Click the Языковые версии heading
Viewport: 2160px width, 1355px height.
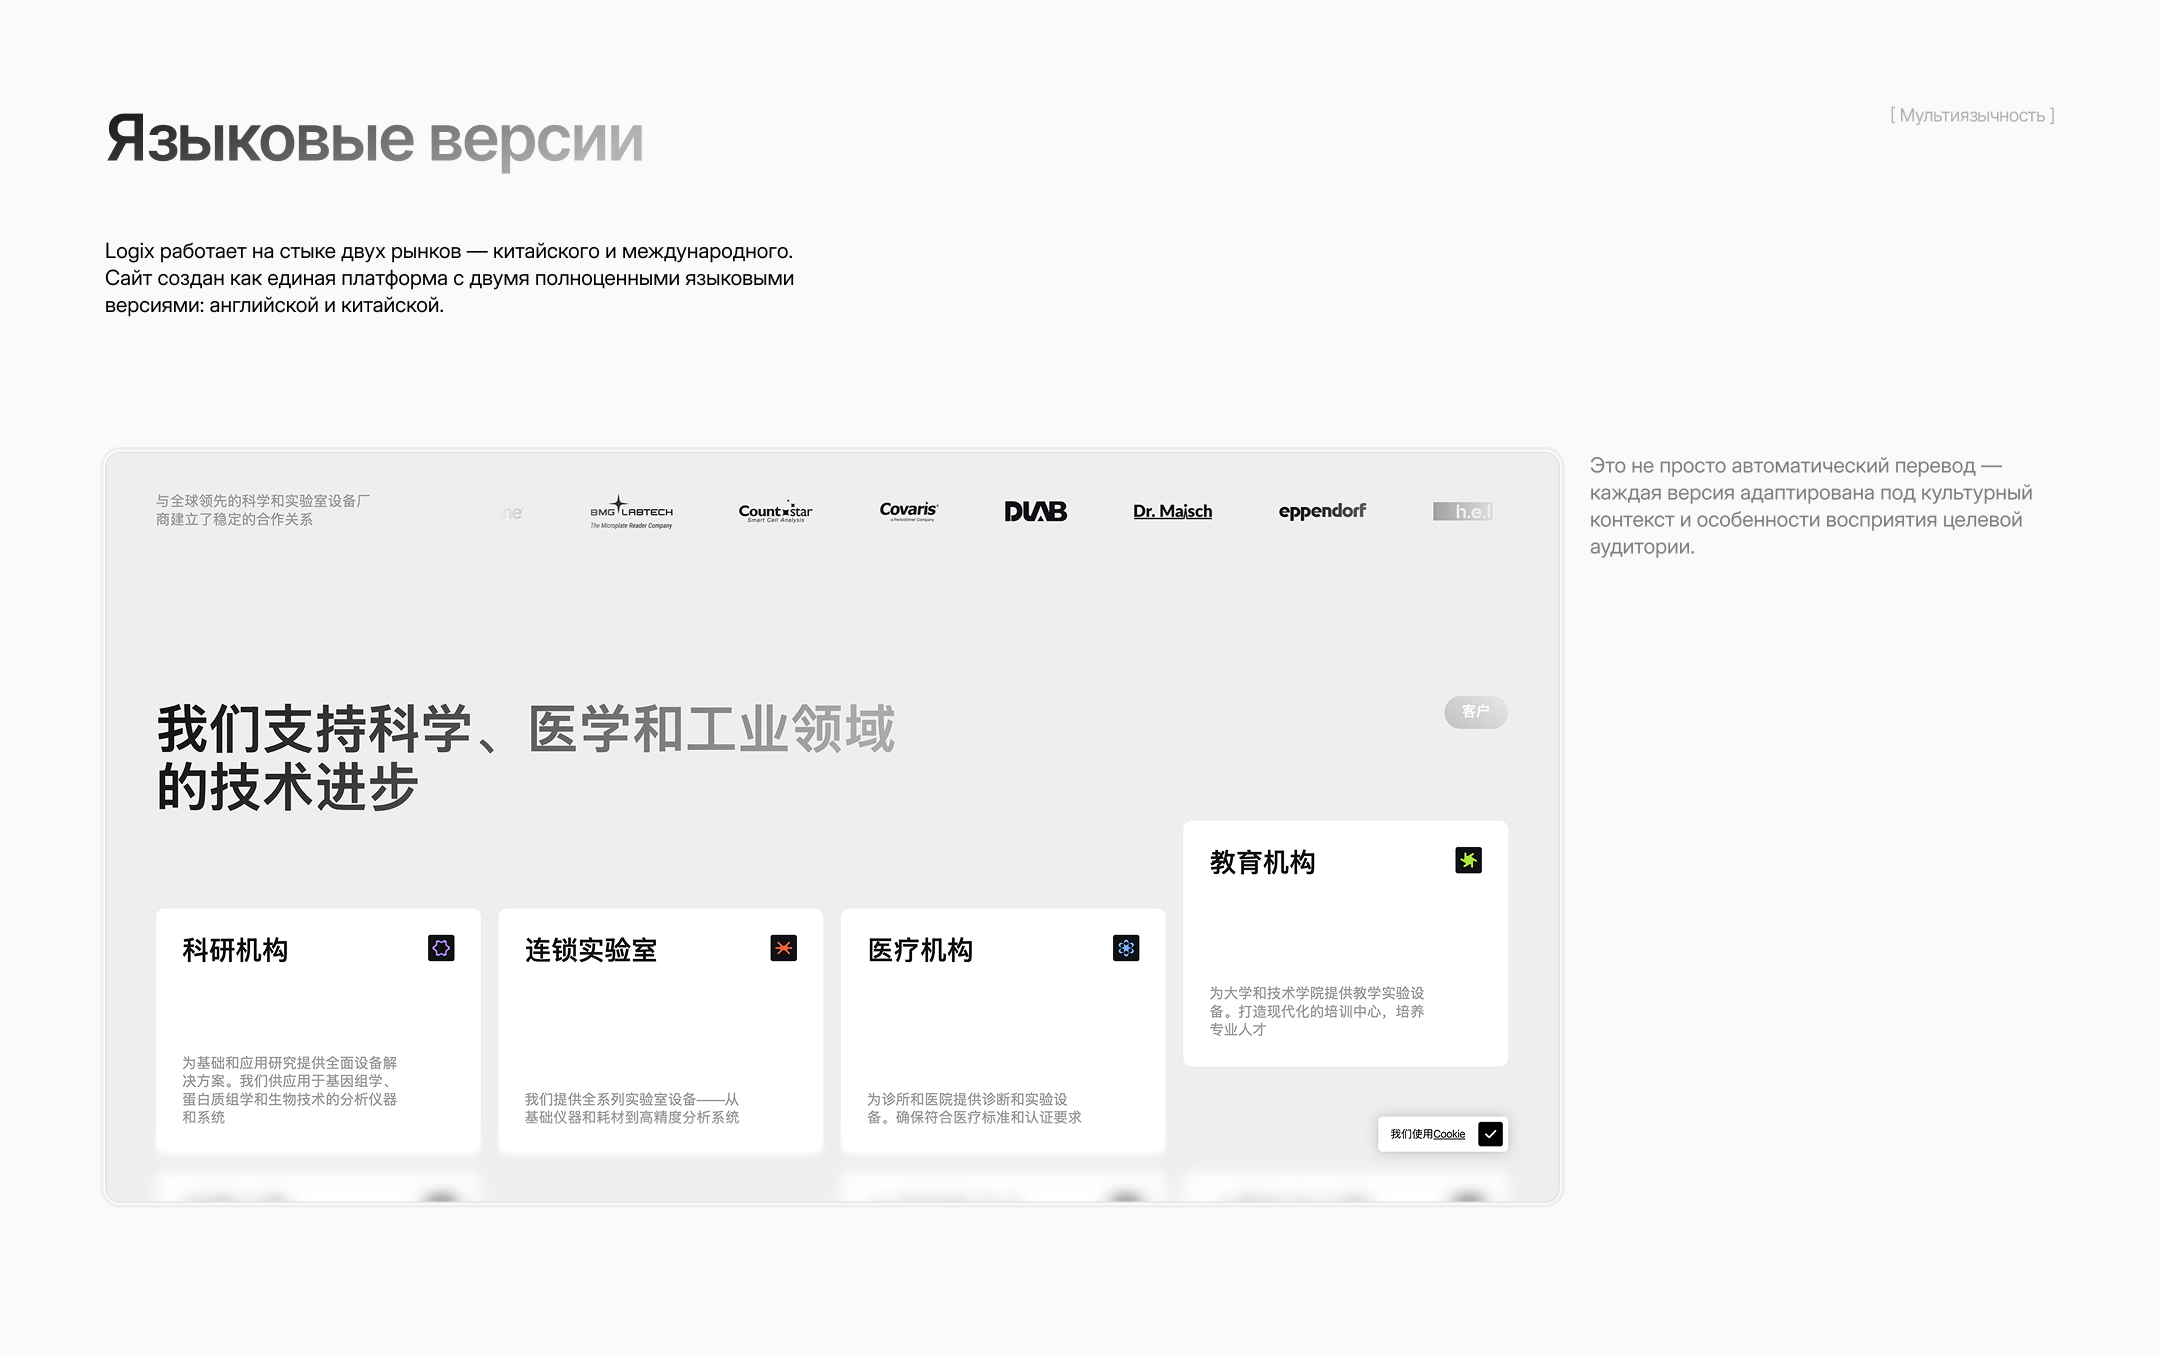(374, 139)
